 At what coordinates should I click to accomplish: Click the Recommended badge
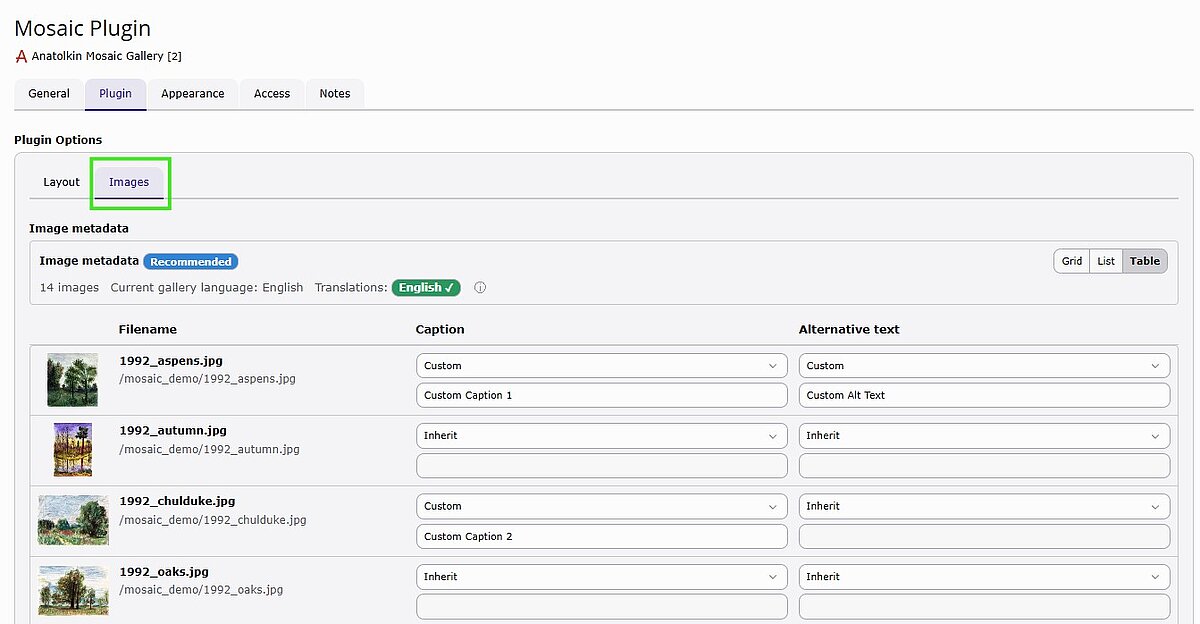coord(191,262)
